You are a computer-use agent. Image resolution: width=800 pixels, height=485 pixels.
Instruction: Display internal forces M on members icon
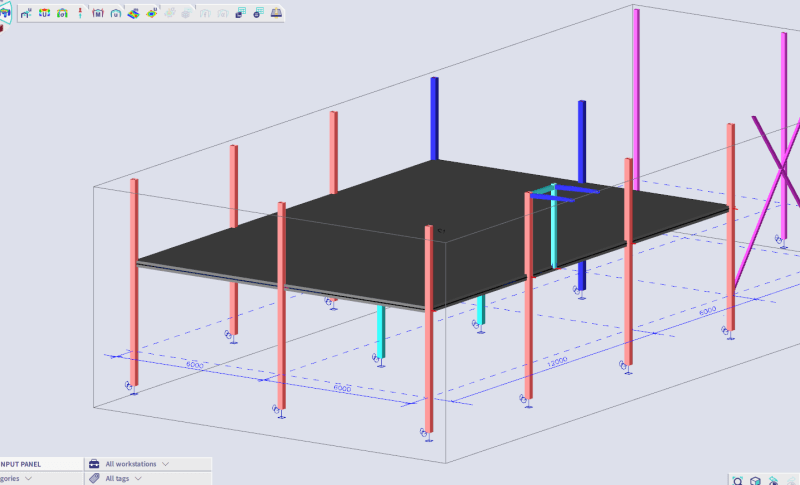98,13
